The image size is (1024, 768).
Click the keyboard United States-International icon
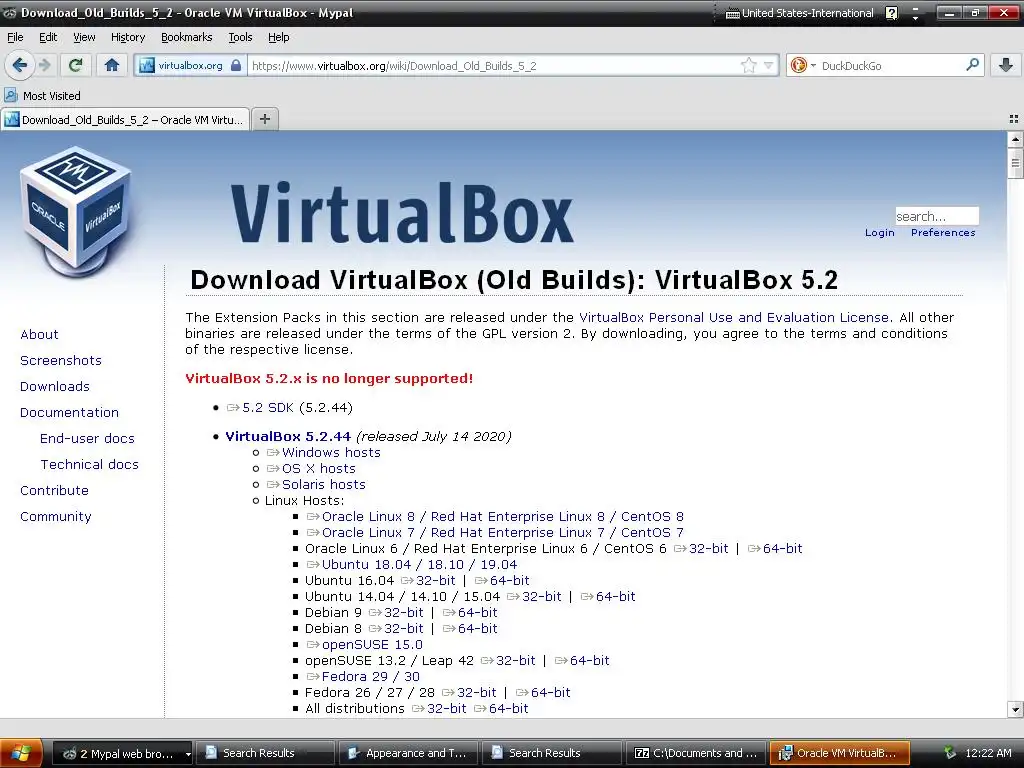pos(733,13)
